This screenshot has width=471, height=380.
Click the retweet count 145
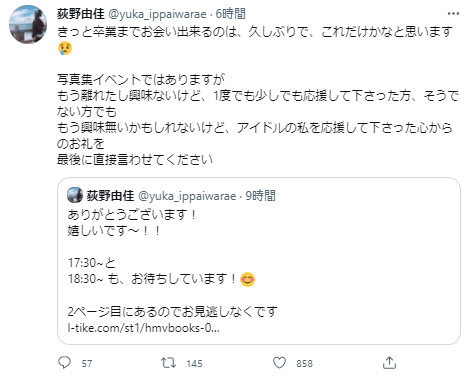tap(194, 363)
